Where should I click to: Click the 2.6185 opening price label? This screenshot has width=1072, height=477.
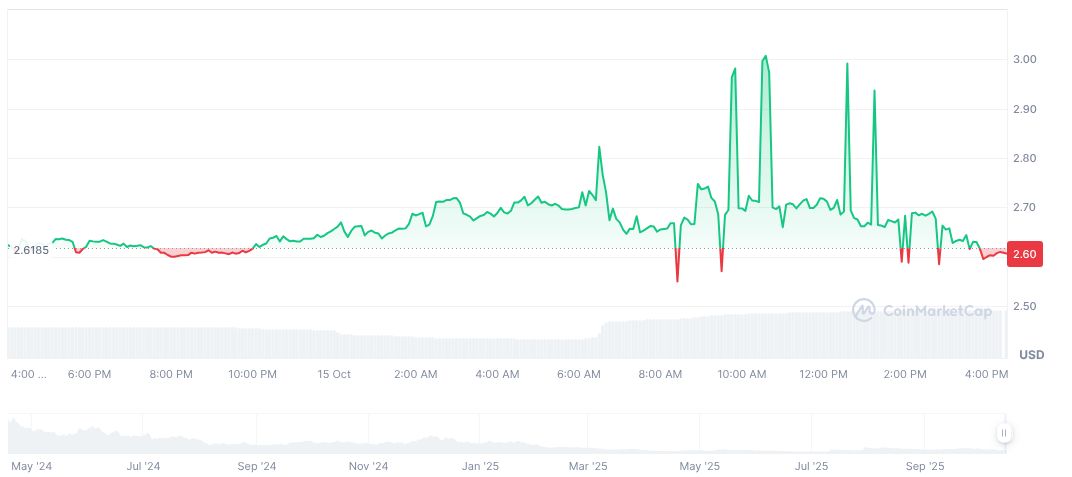click(x=33, y=249)
